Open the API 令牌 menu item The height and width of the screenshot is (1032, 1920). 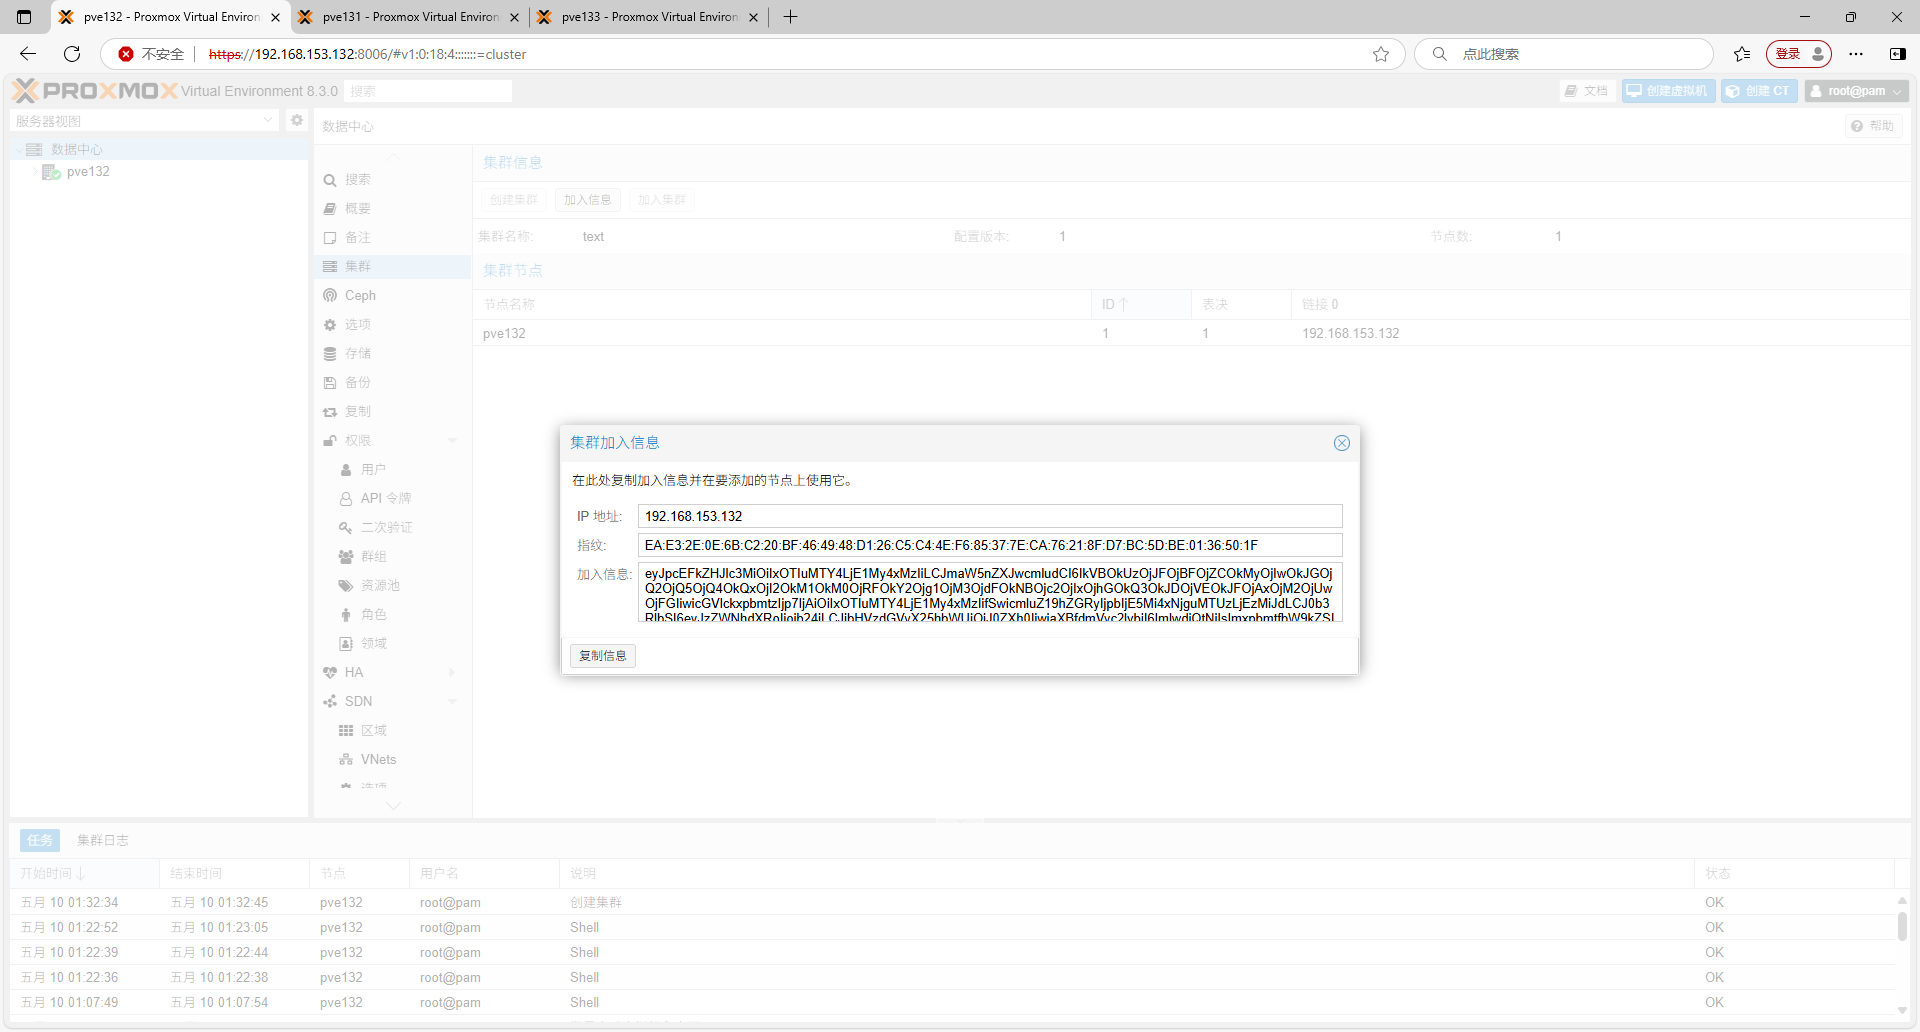[x=392, y=499]
